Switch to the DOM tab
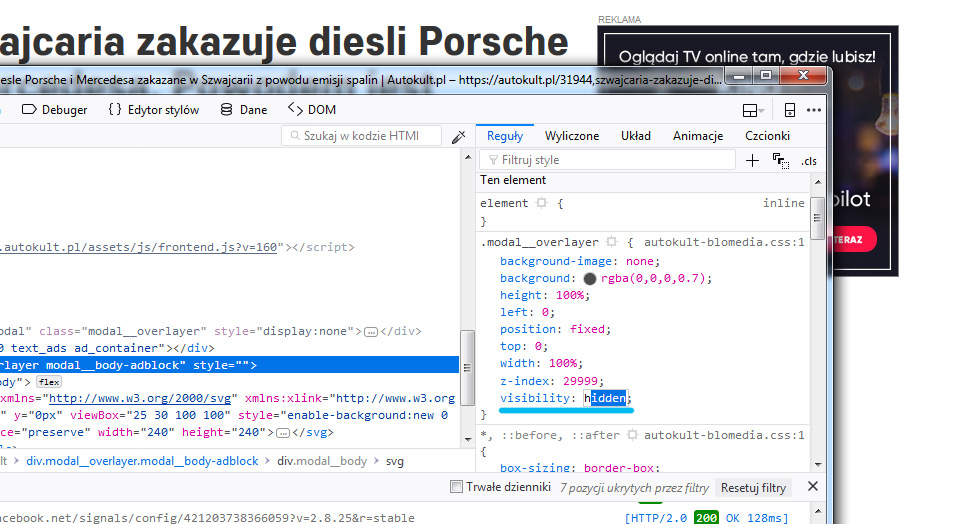Screen dimensions: 960x524 click(x=312, y=110)
